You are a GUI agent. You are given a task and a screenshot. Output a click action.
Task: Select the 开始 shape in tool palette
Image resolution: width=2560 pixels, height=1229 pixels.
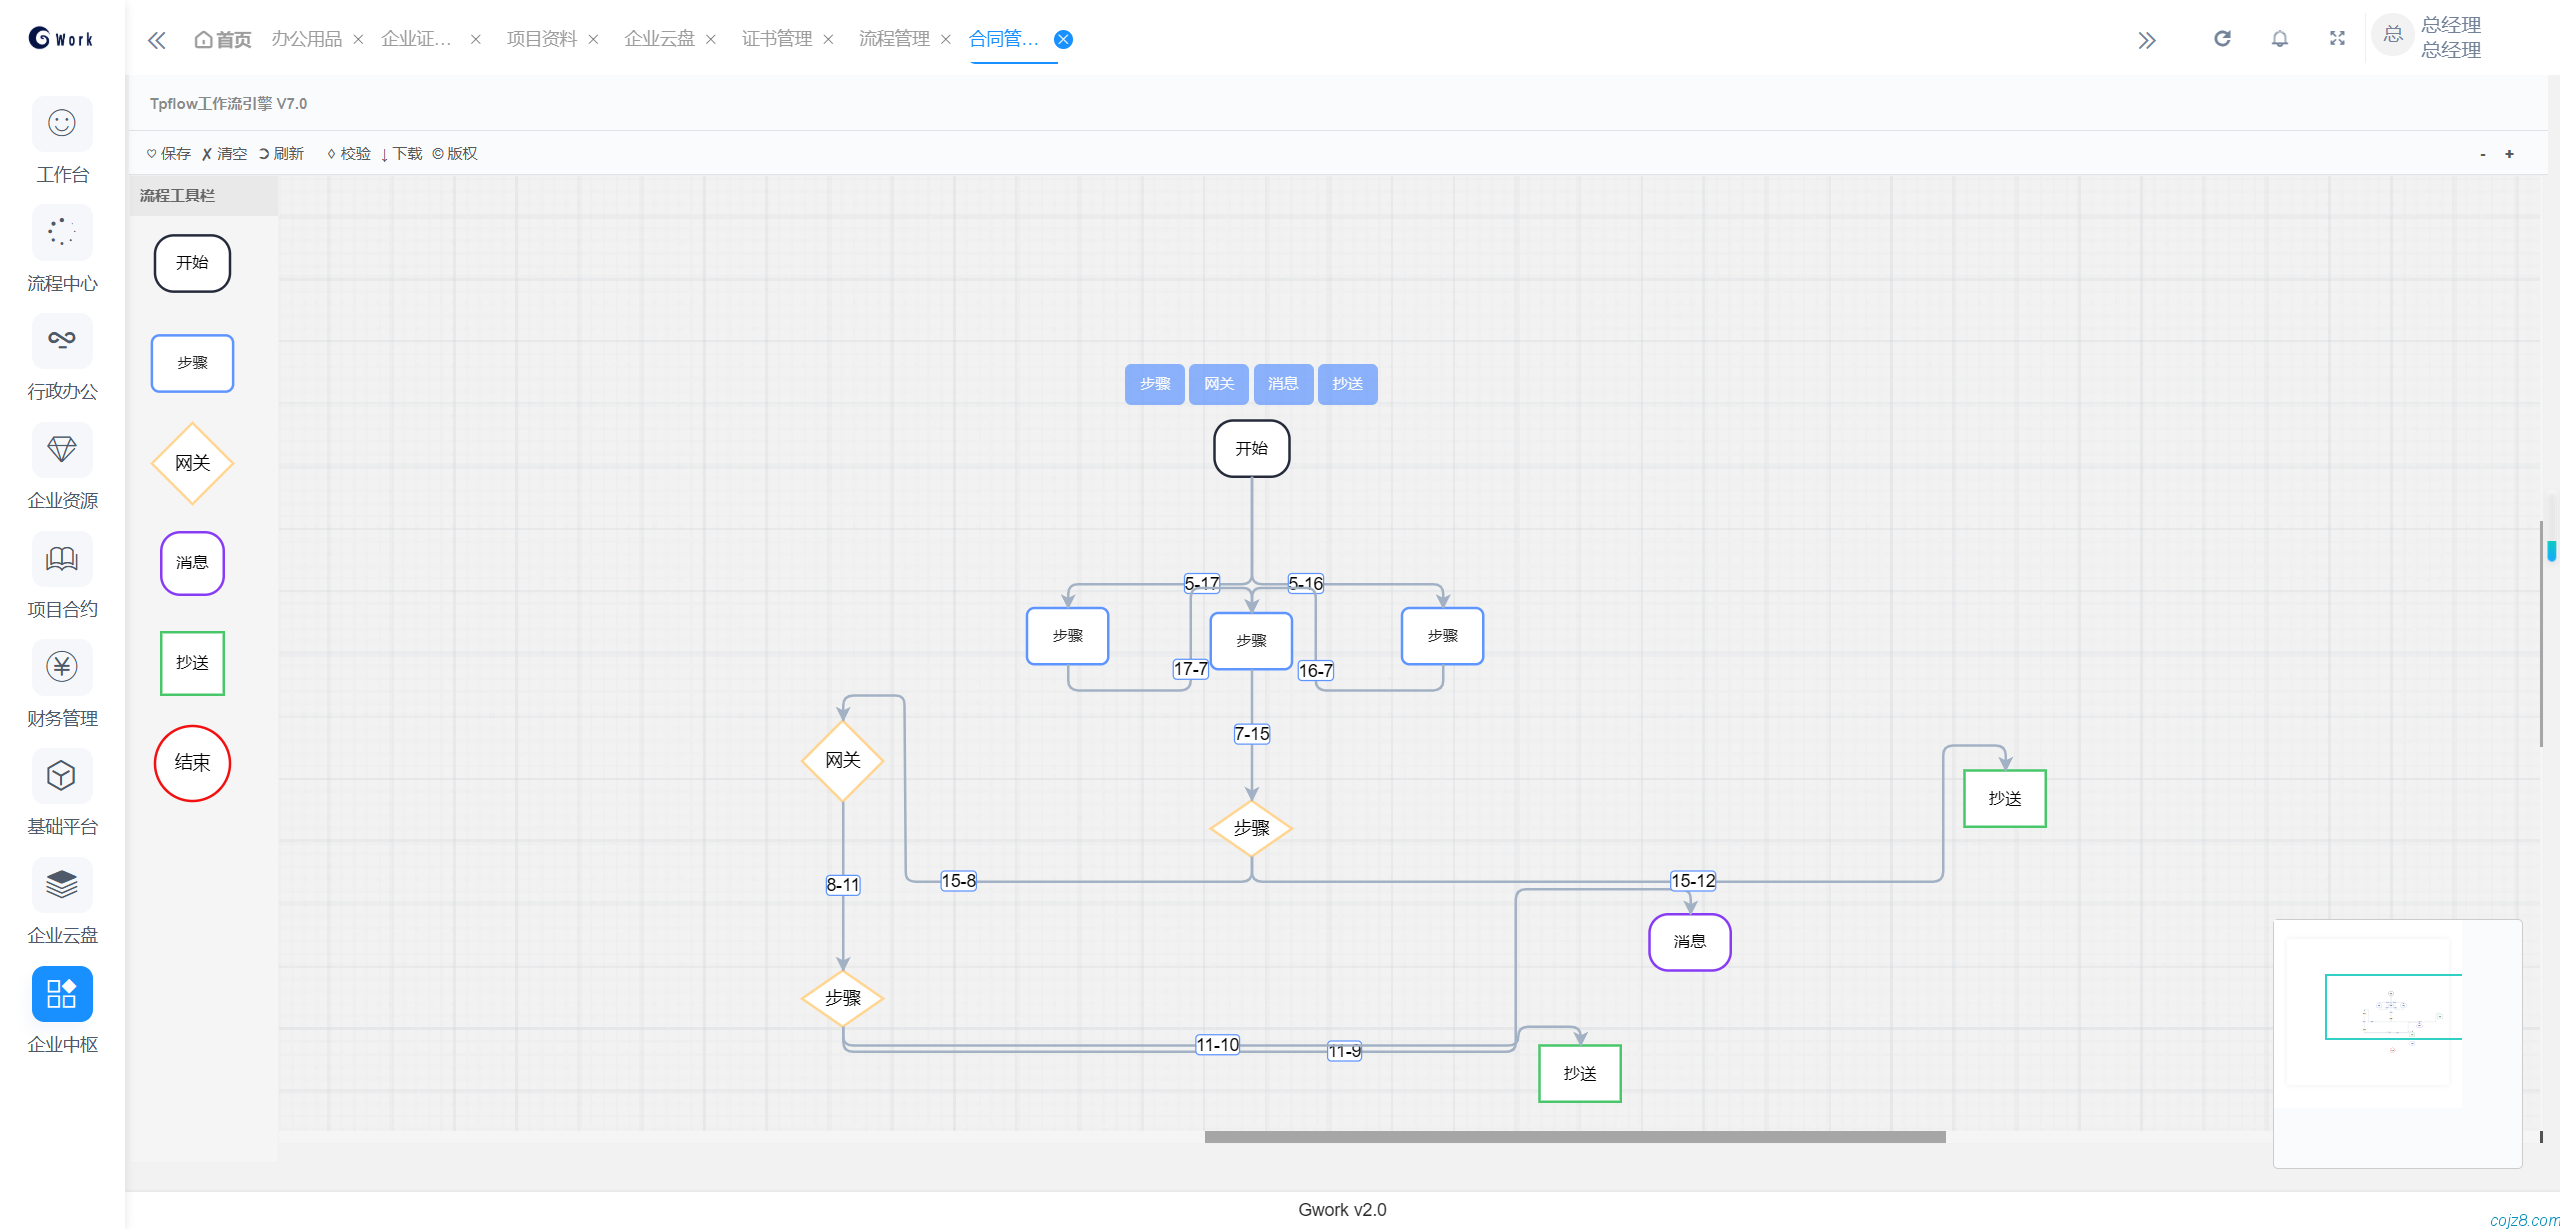pos(192,263)
